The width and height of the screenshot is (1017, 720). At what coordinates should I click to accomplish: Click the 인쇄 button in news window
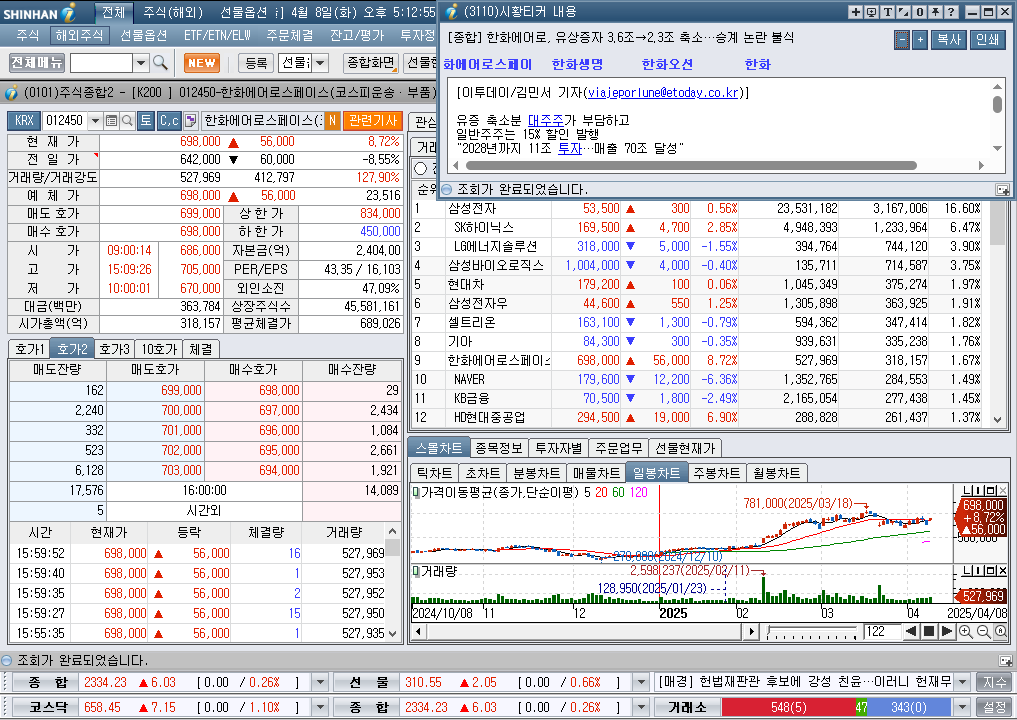(x=988, y=40)
